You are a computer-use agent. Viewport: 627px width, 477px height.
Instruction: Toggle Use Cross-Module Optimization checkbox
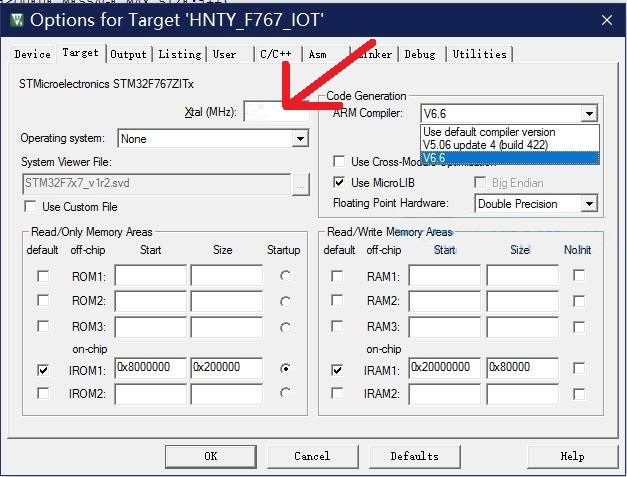tap(339, 162)
